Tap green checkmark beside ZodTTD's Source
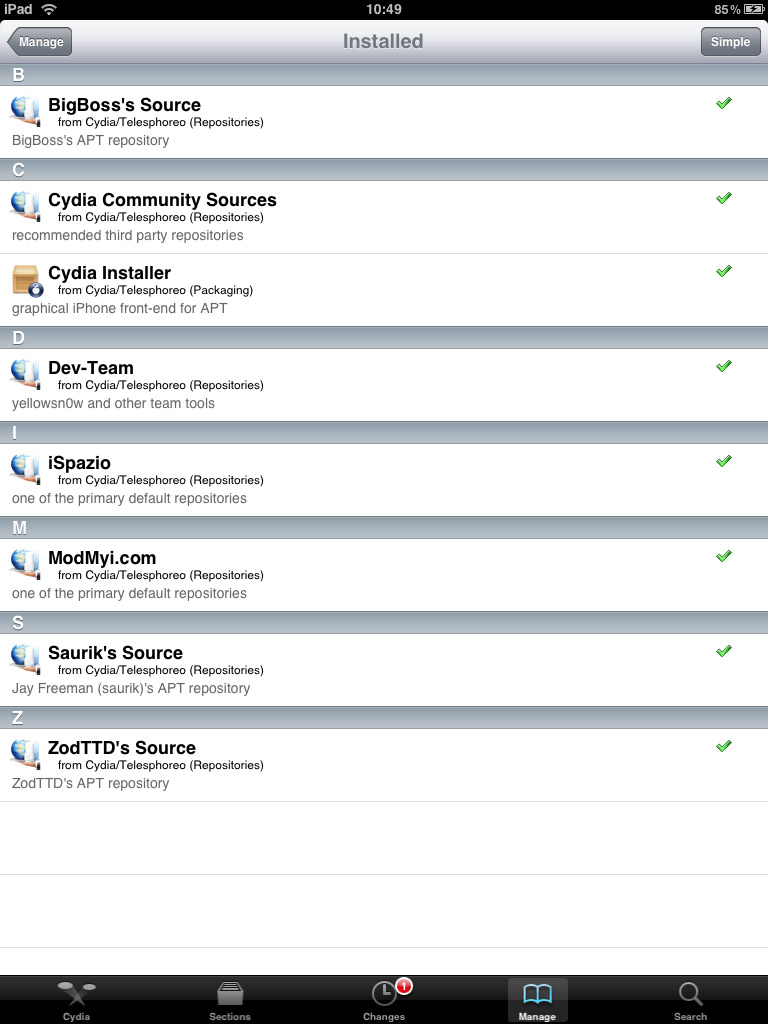 (x=724, y=746)
